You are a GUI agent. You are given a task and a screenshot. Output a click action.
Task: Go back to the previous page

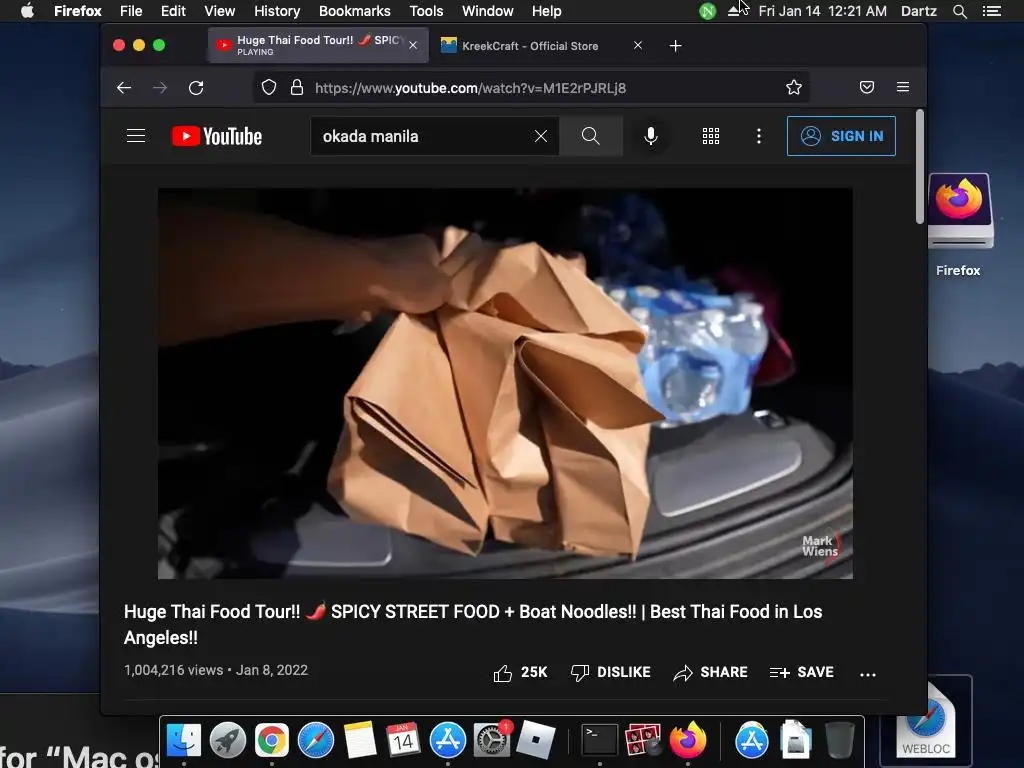pyautogui.click(x=124, y=88)
